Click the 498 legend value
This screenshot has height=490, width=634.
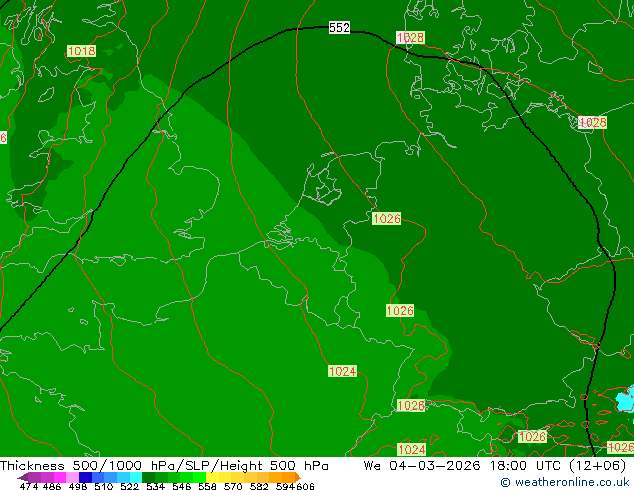[x=78, y=486]
